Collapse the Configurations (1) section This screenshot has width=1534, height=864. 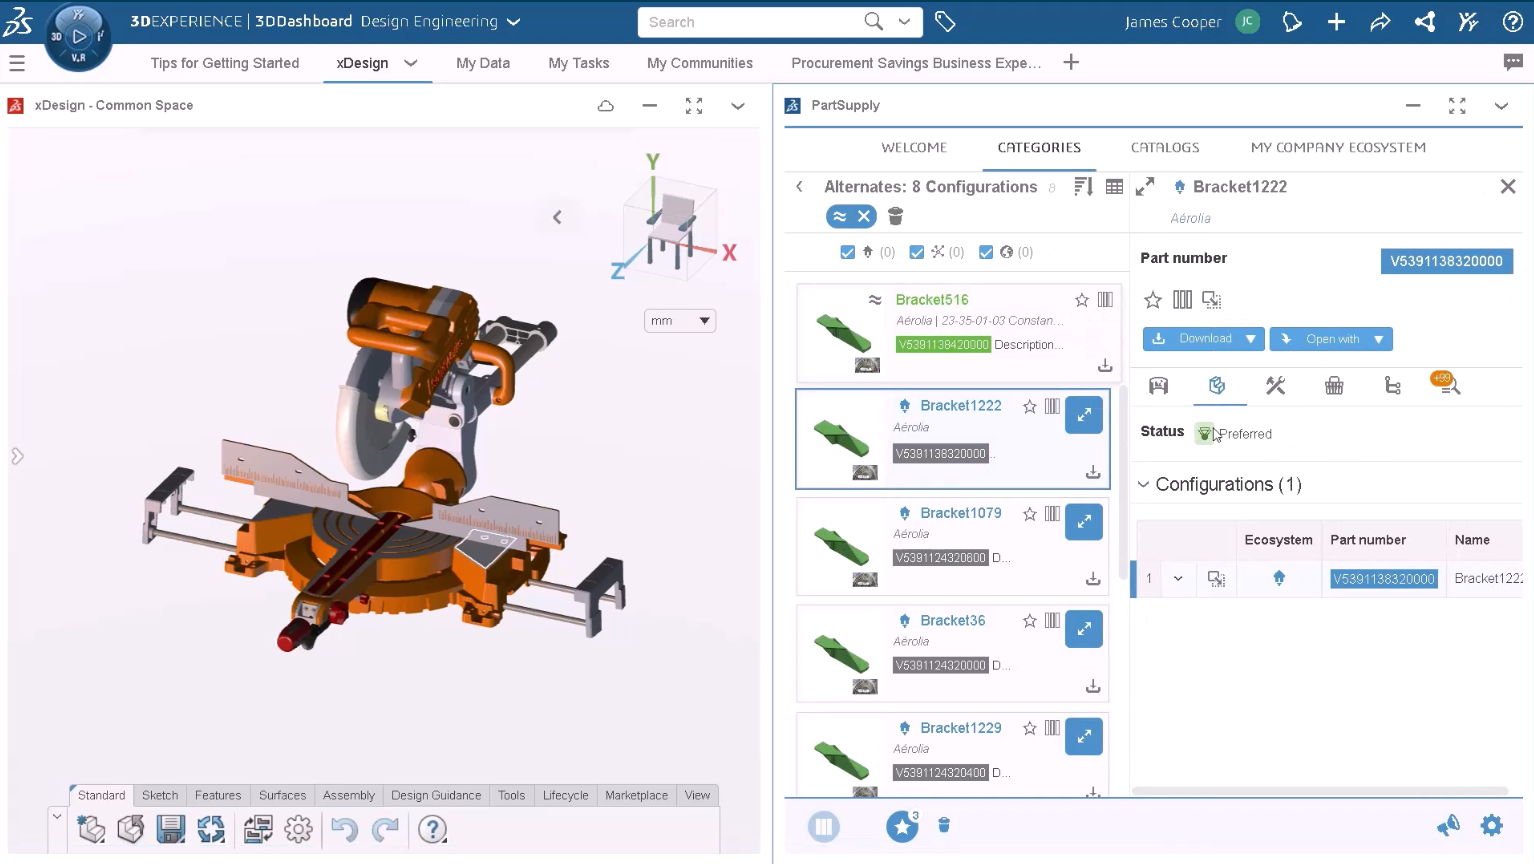coord(1143,485)
